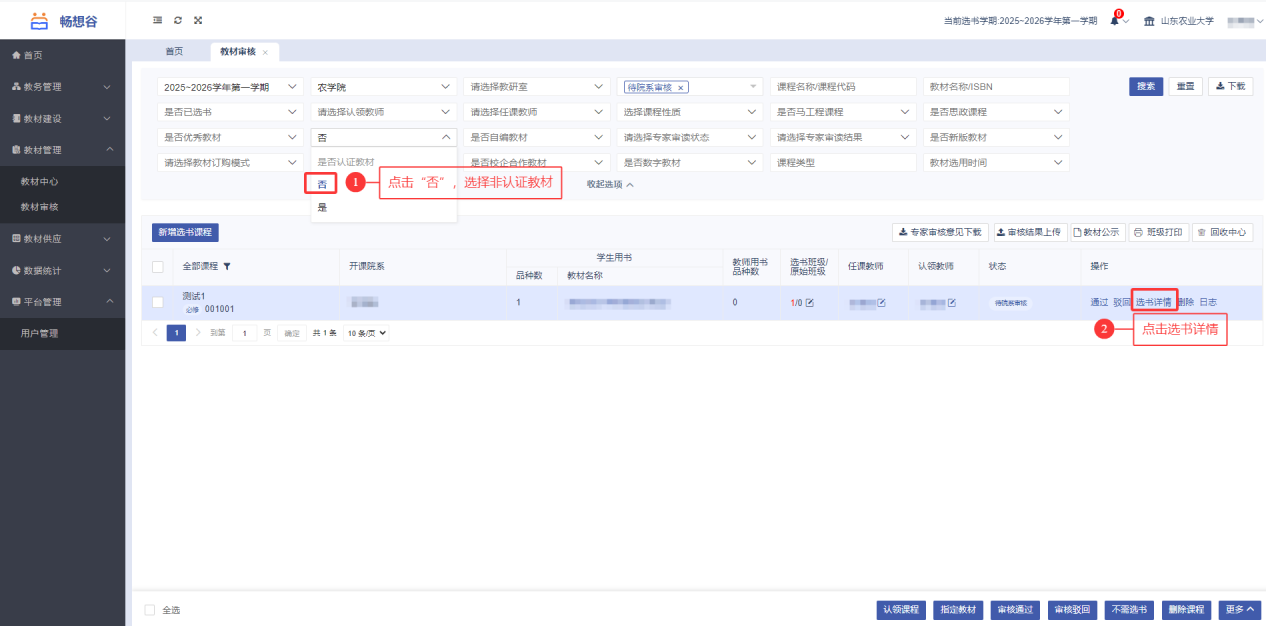Open the notification bell icon
1266x626 pixels.
click(1115, 21)
